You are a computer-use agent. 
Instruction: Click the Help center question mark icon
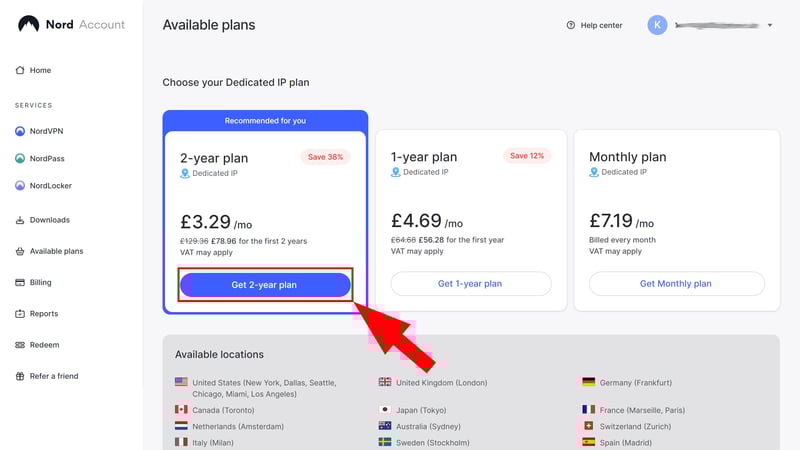tap(570, 25)
